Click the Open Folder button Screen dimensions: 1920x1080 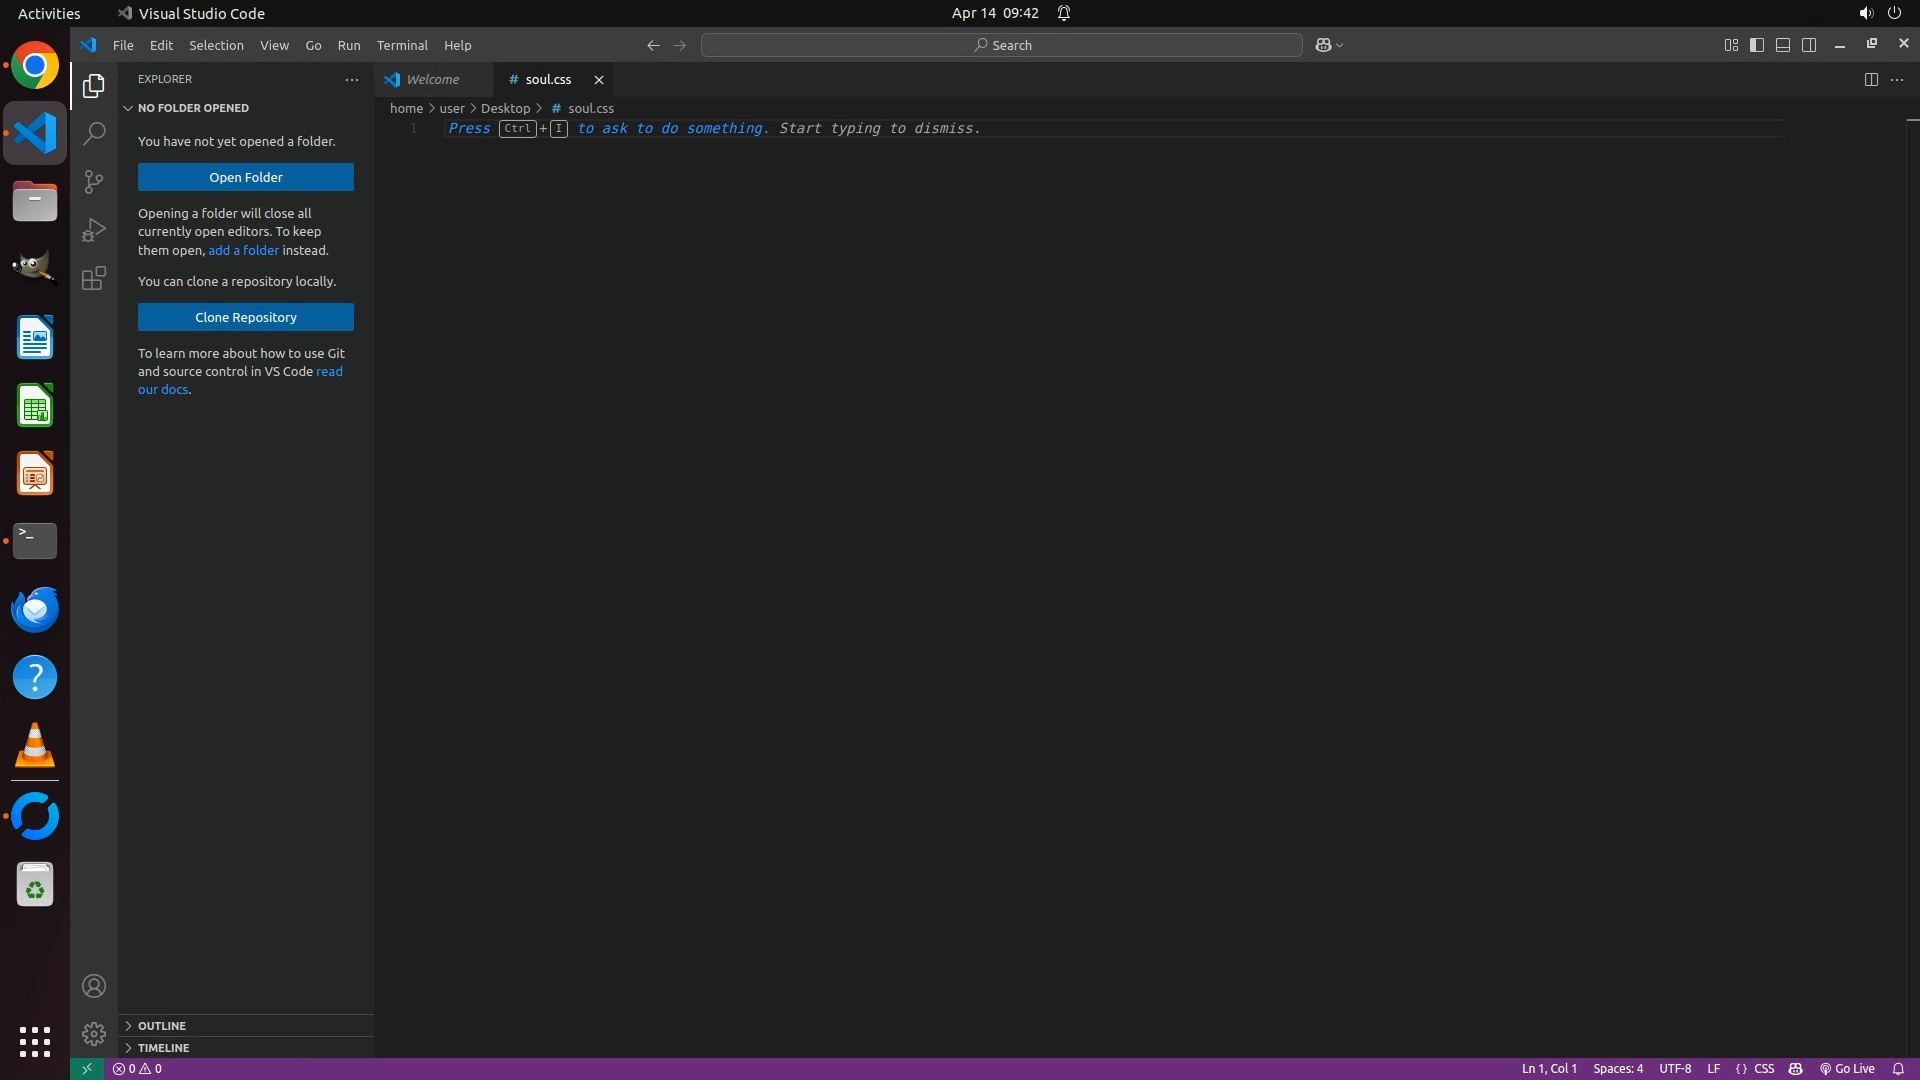(245, 177)
